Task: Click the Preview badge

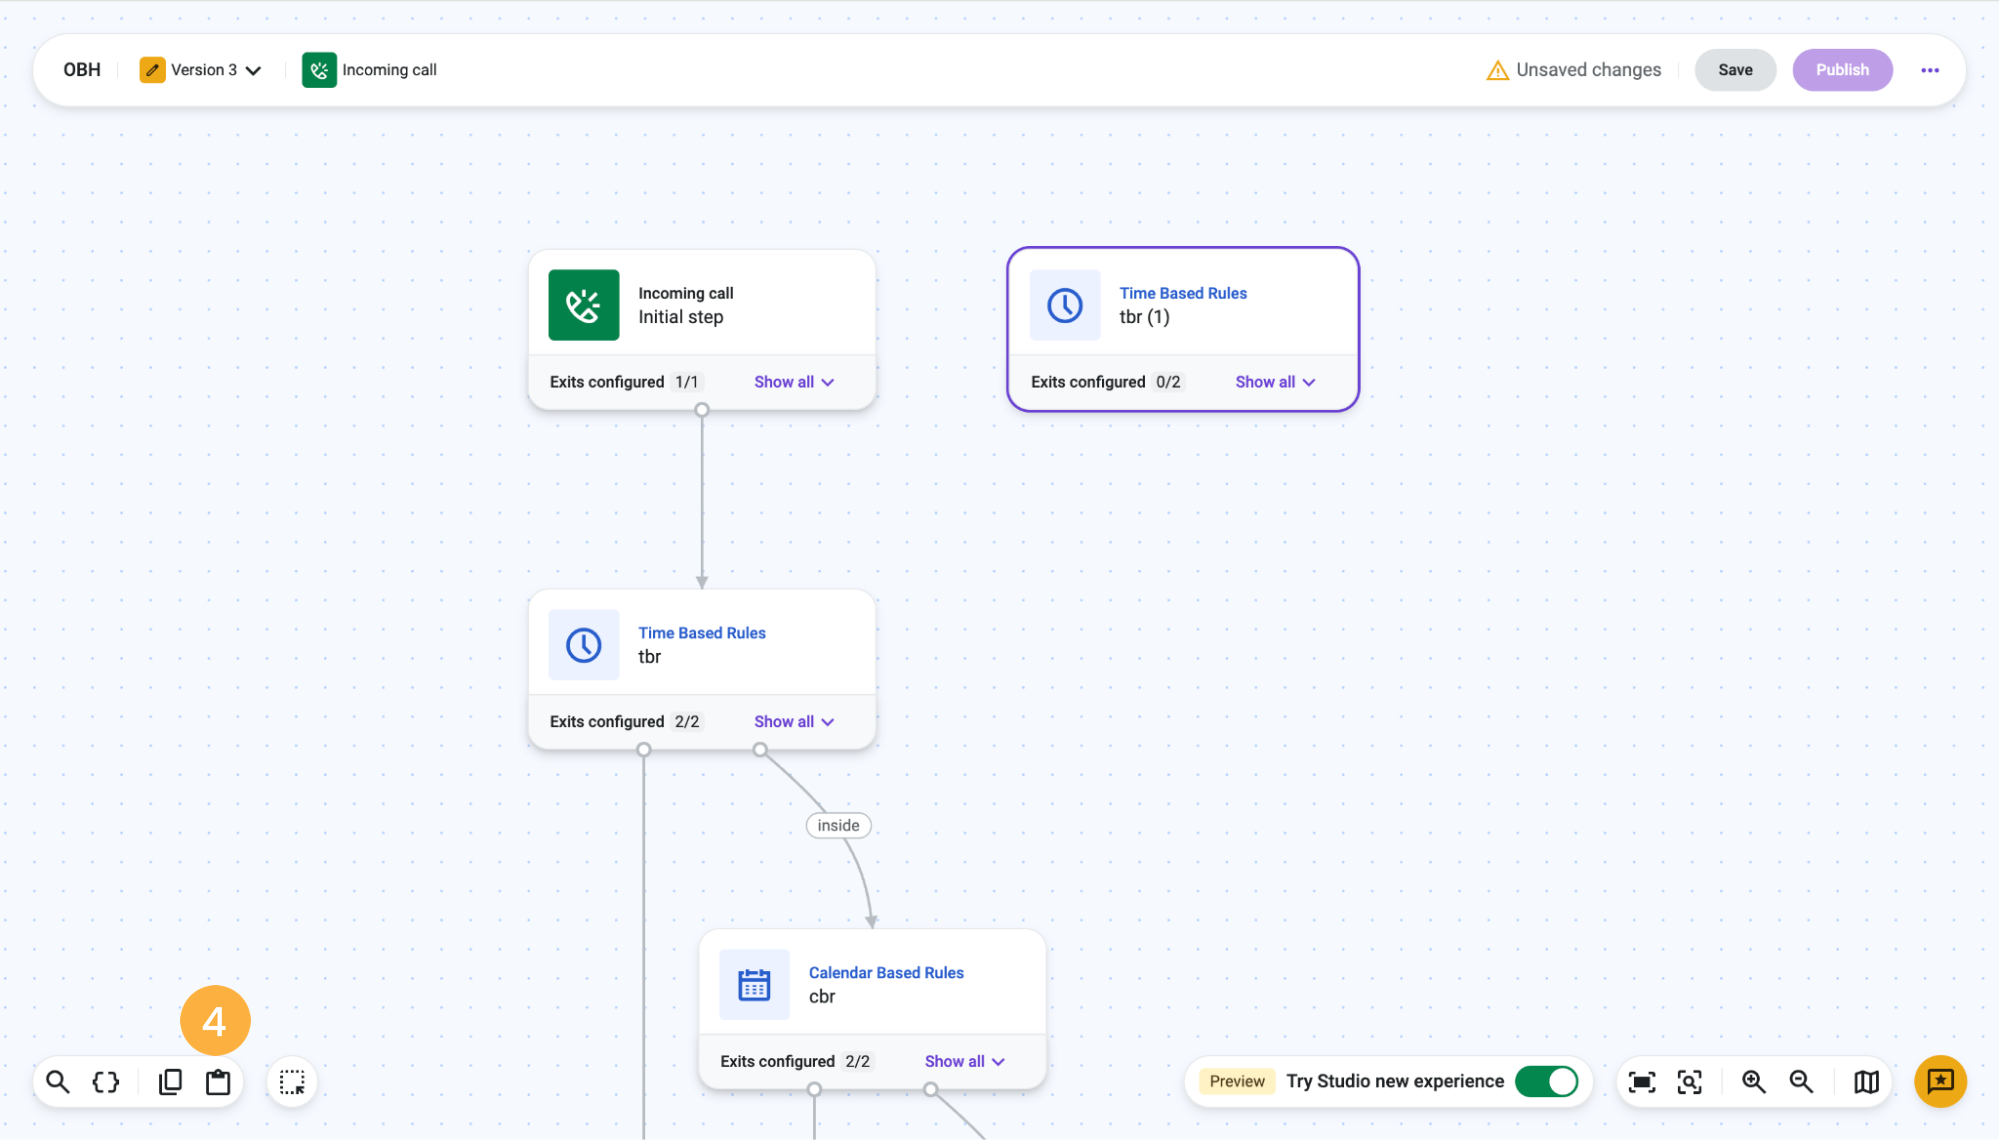Action: click(x=1237, y=1082)
